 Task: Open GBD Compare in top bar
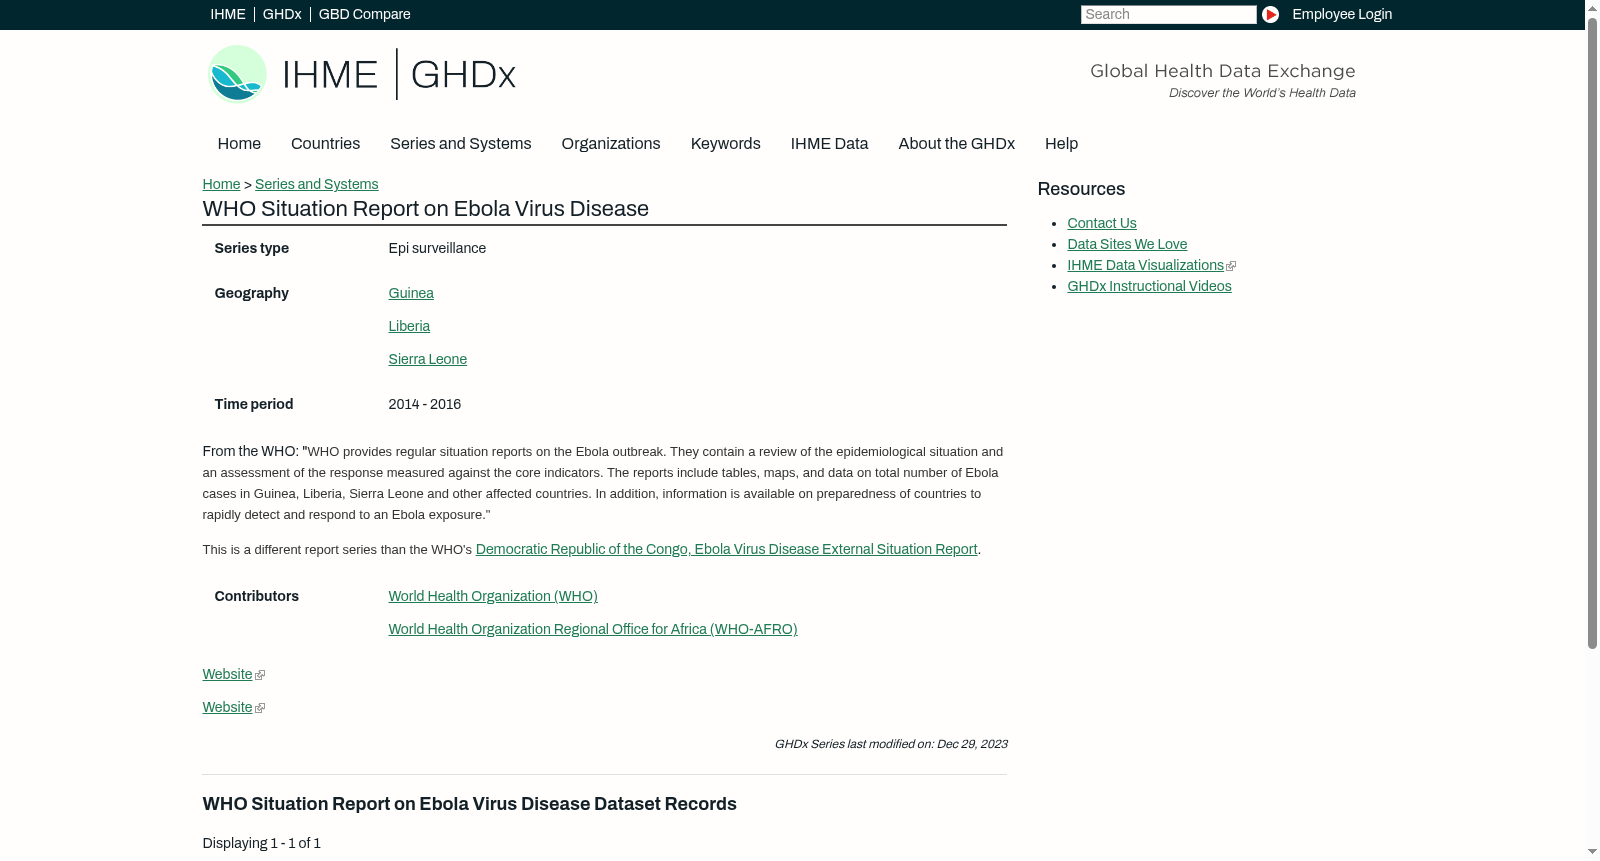[364, 14]
